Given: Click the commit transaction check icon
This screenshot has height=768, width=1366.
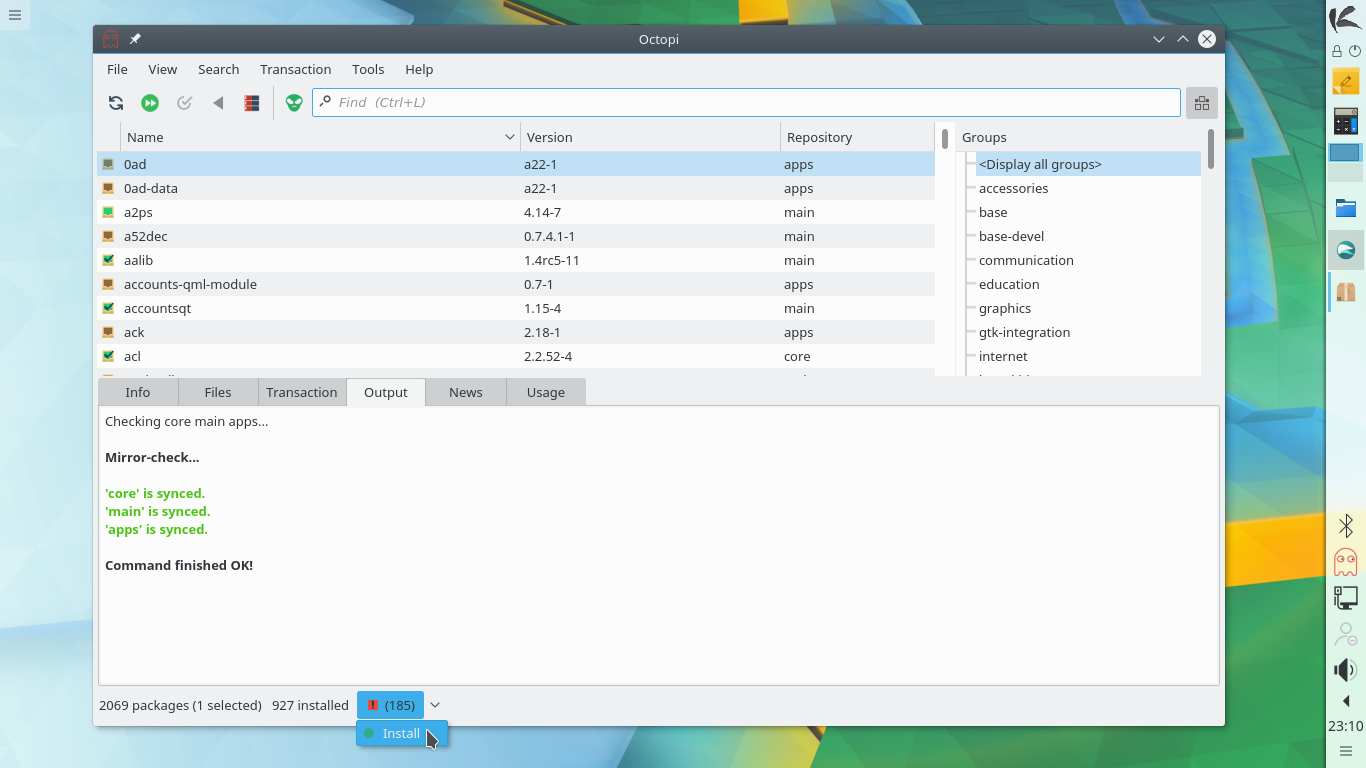Looking at the screenshot, I should (184, 103).
